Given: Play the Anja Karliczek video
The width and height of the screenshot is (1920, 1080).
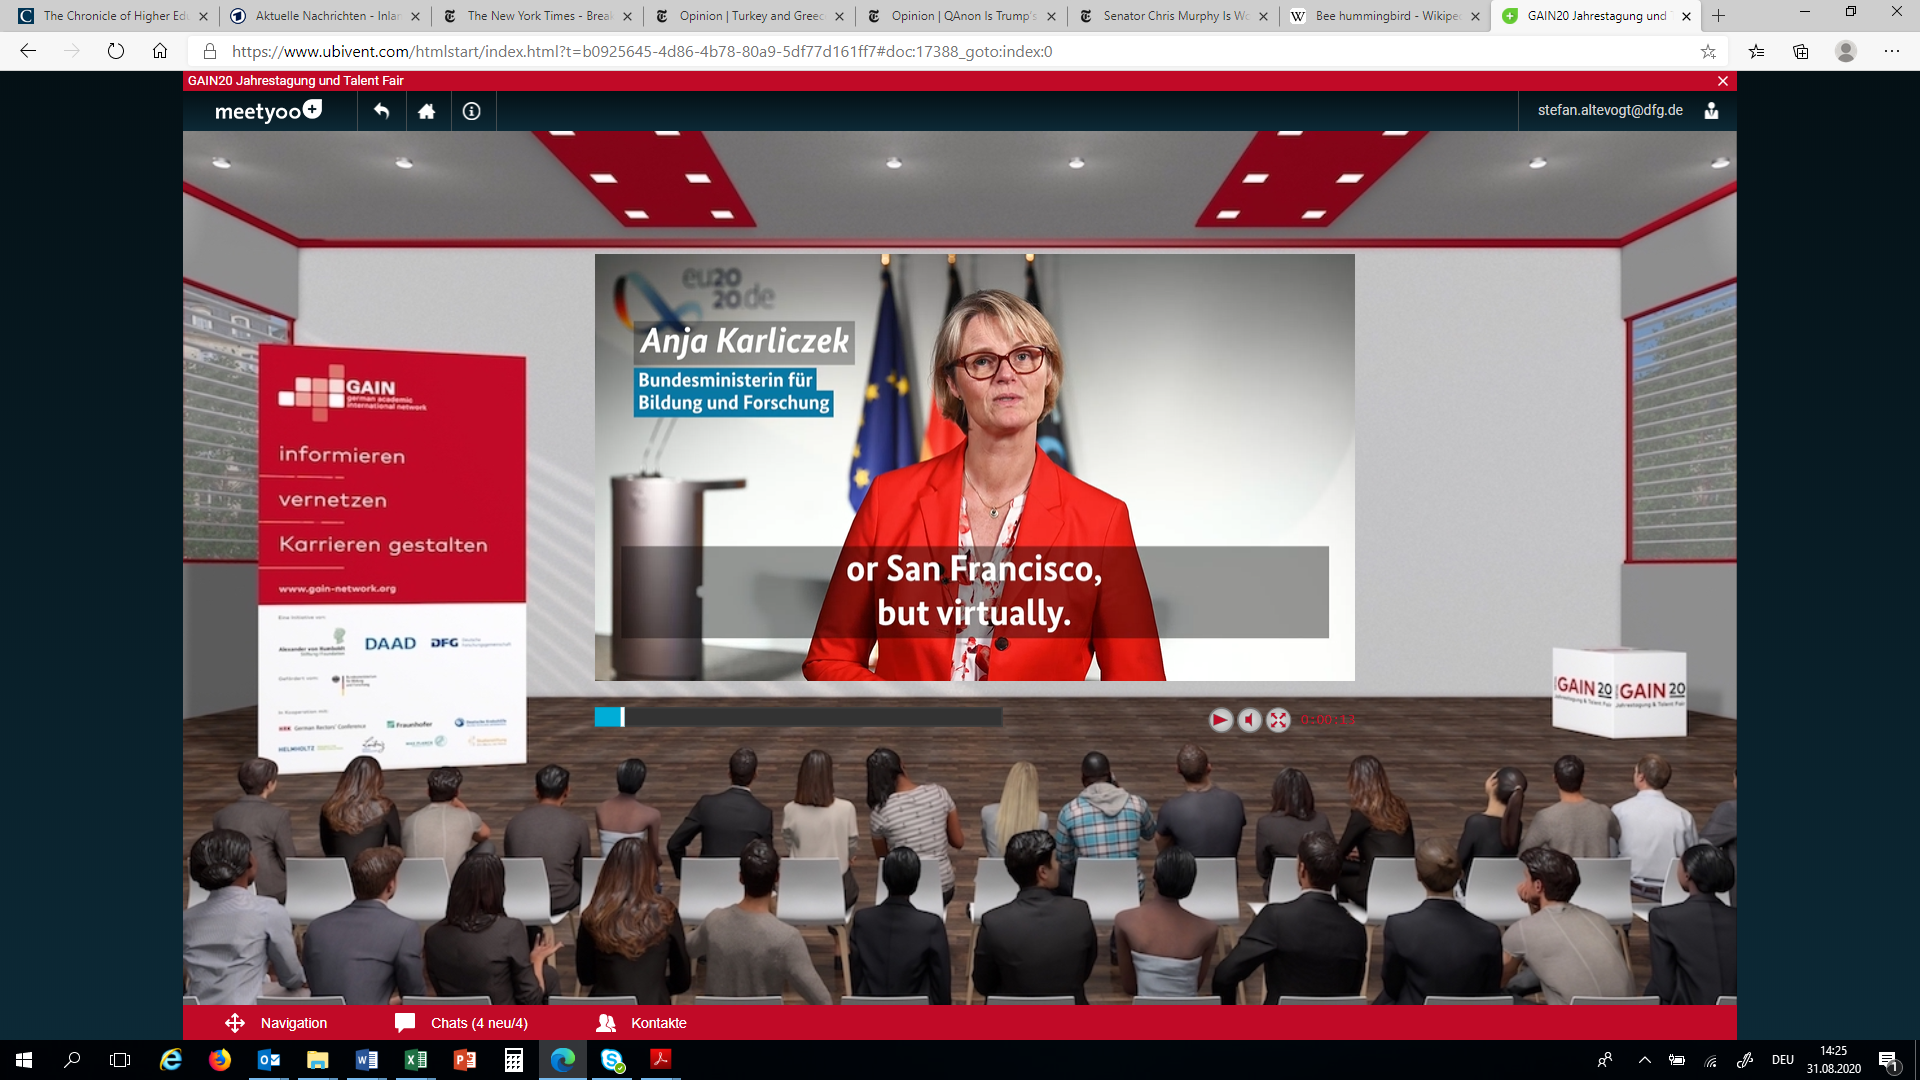Looking at the screenshot, I should tap(1220, 720).
